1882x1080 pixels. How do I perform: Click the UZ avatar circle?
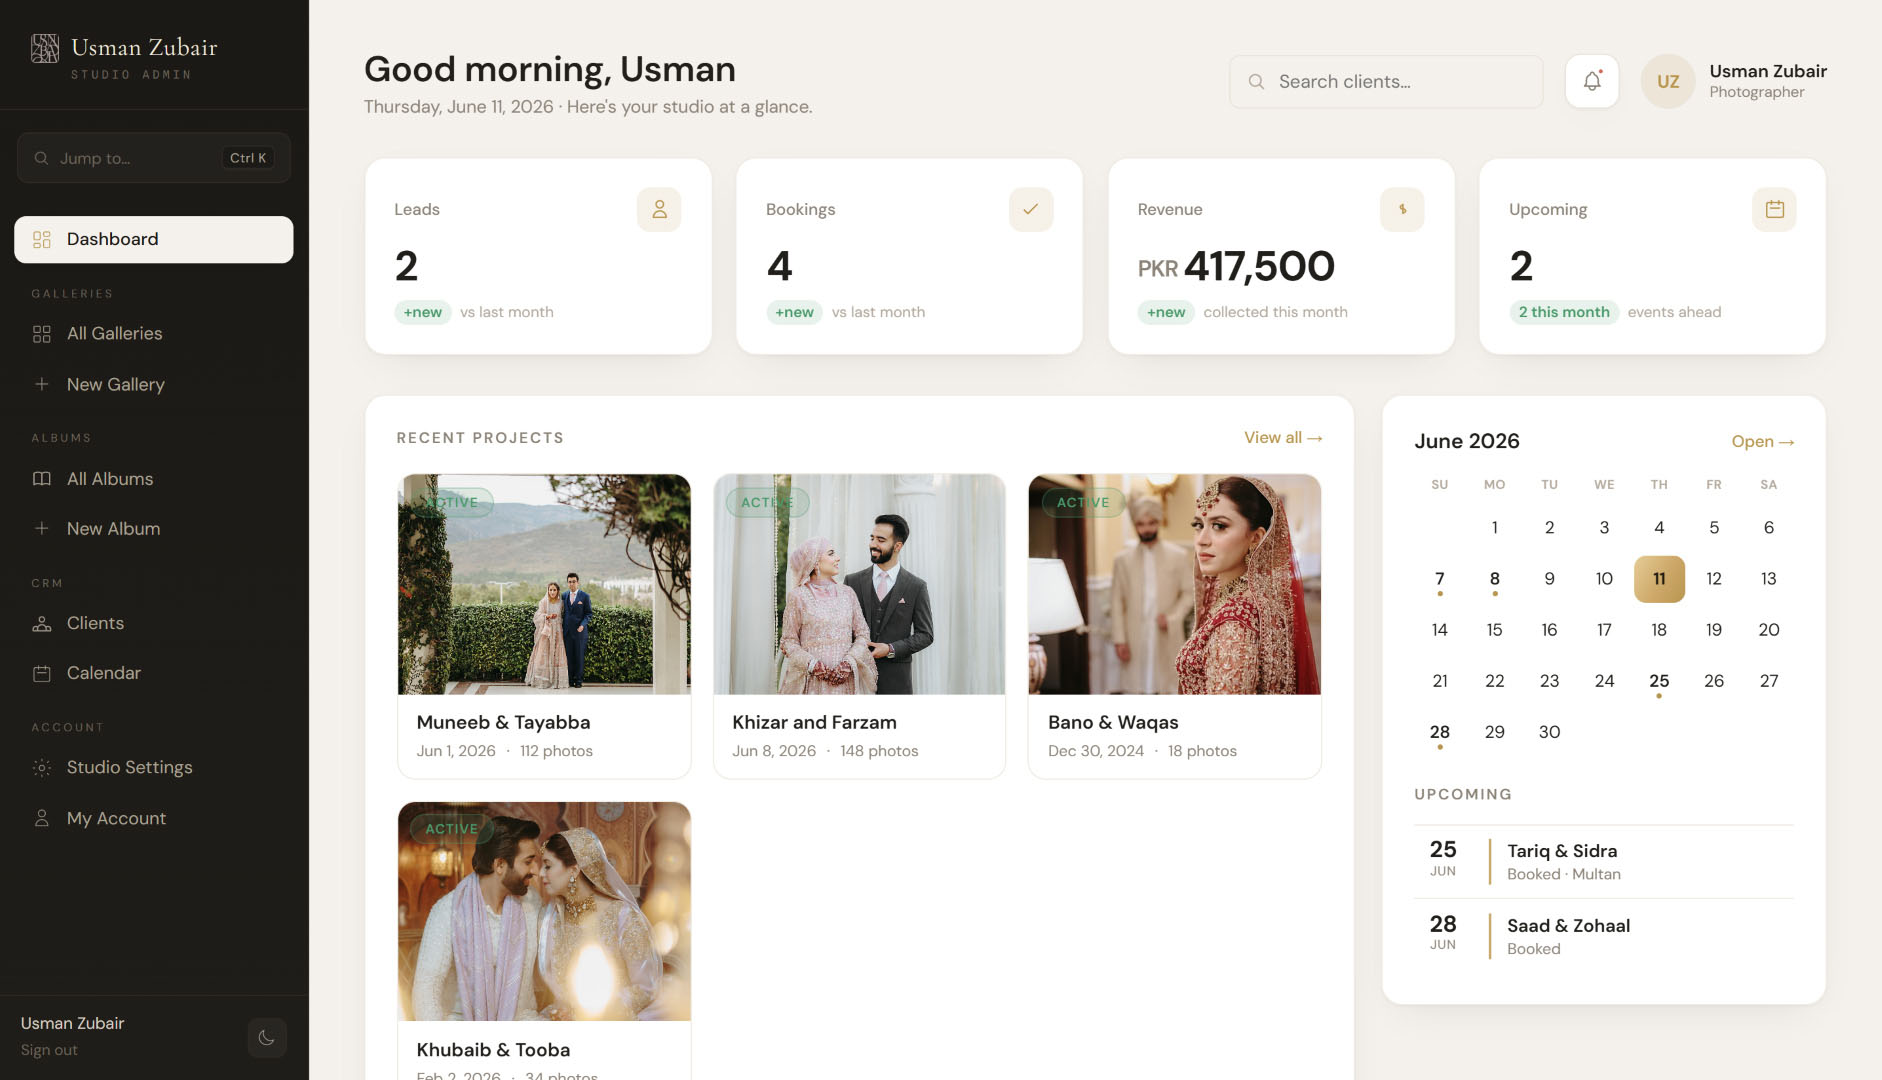pos(1668,81)
